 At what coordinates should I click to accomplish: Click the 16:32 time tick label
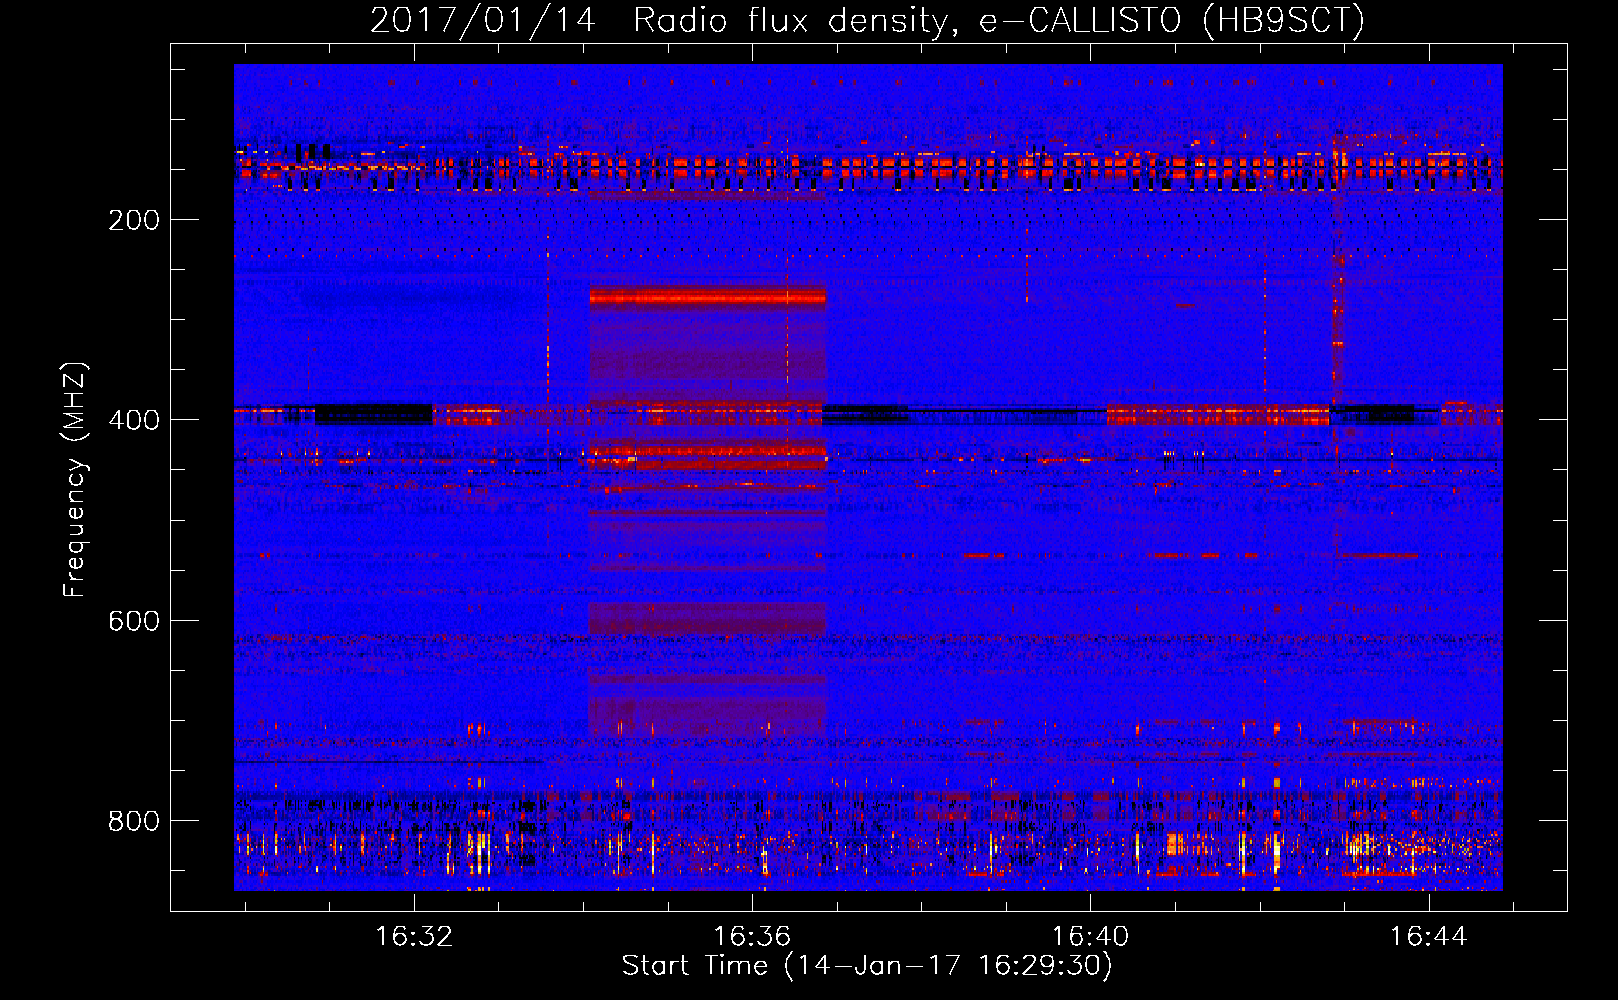coord(413,936)
